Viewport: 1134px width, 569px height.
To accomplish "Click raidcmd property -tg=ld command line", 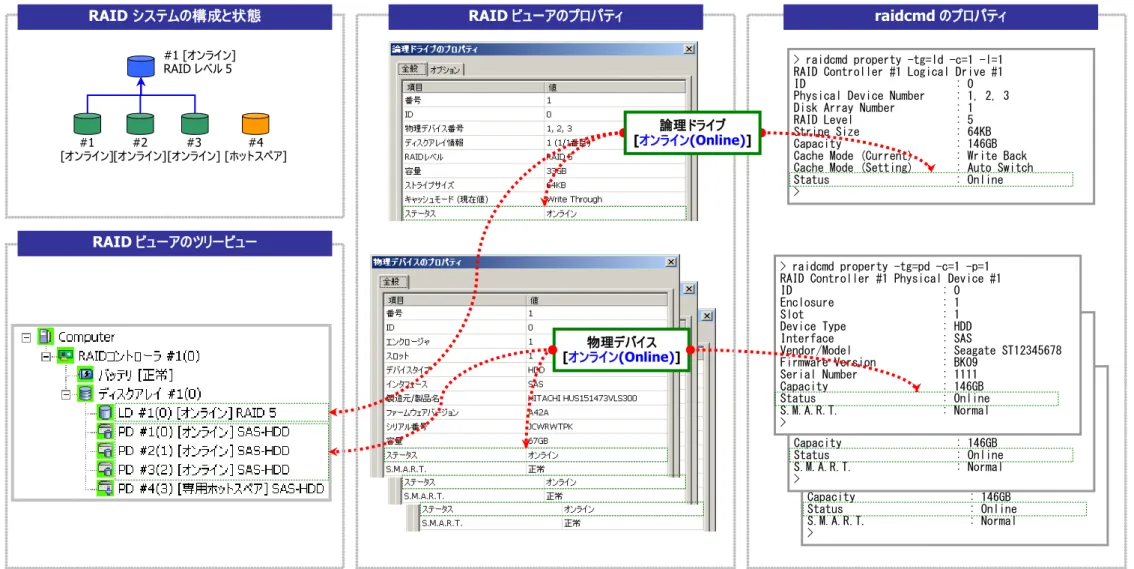I will [898, 59].
